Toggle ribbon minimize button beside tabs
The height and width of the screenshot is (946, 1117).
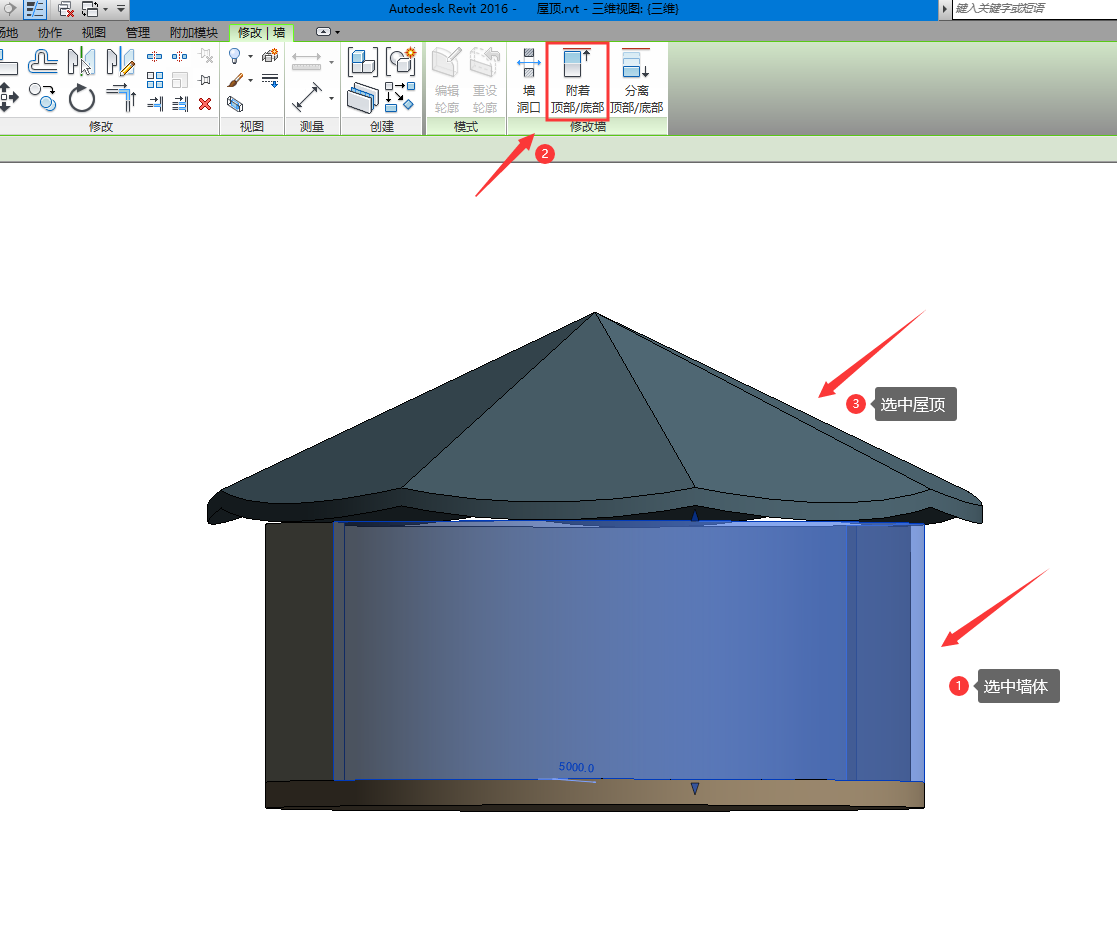323,32
